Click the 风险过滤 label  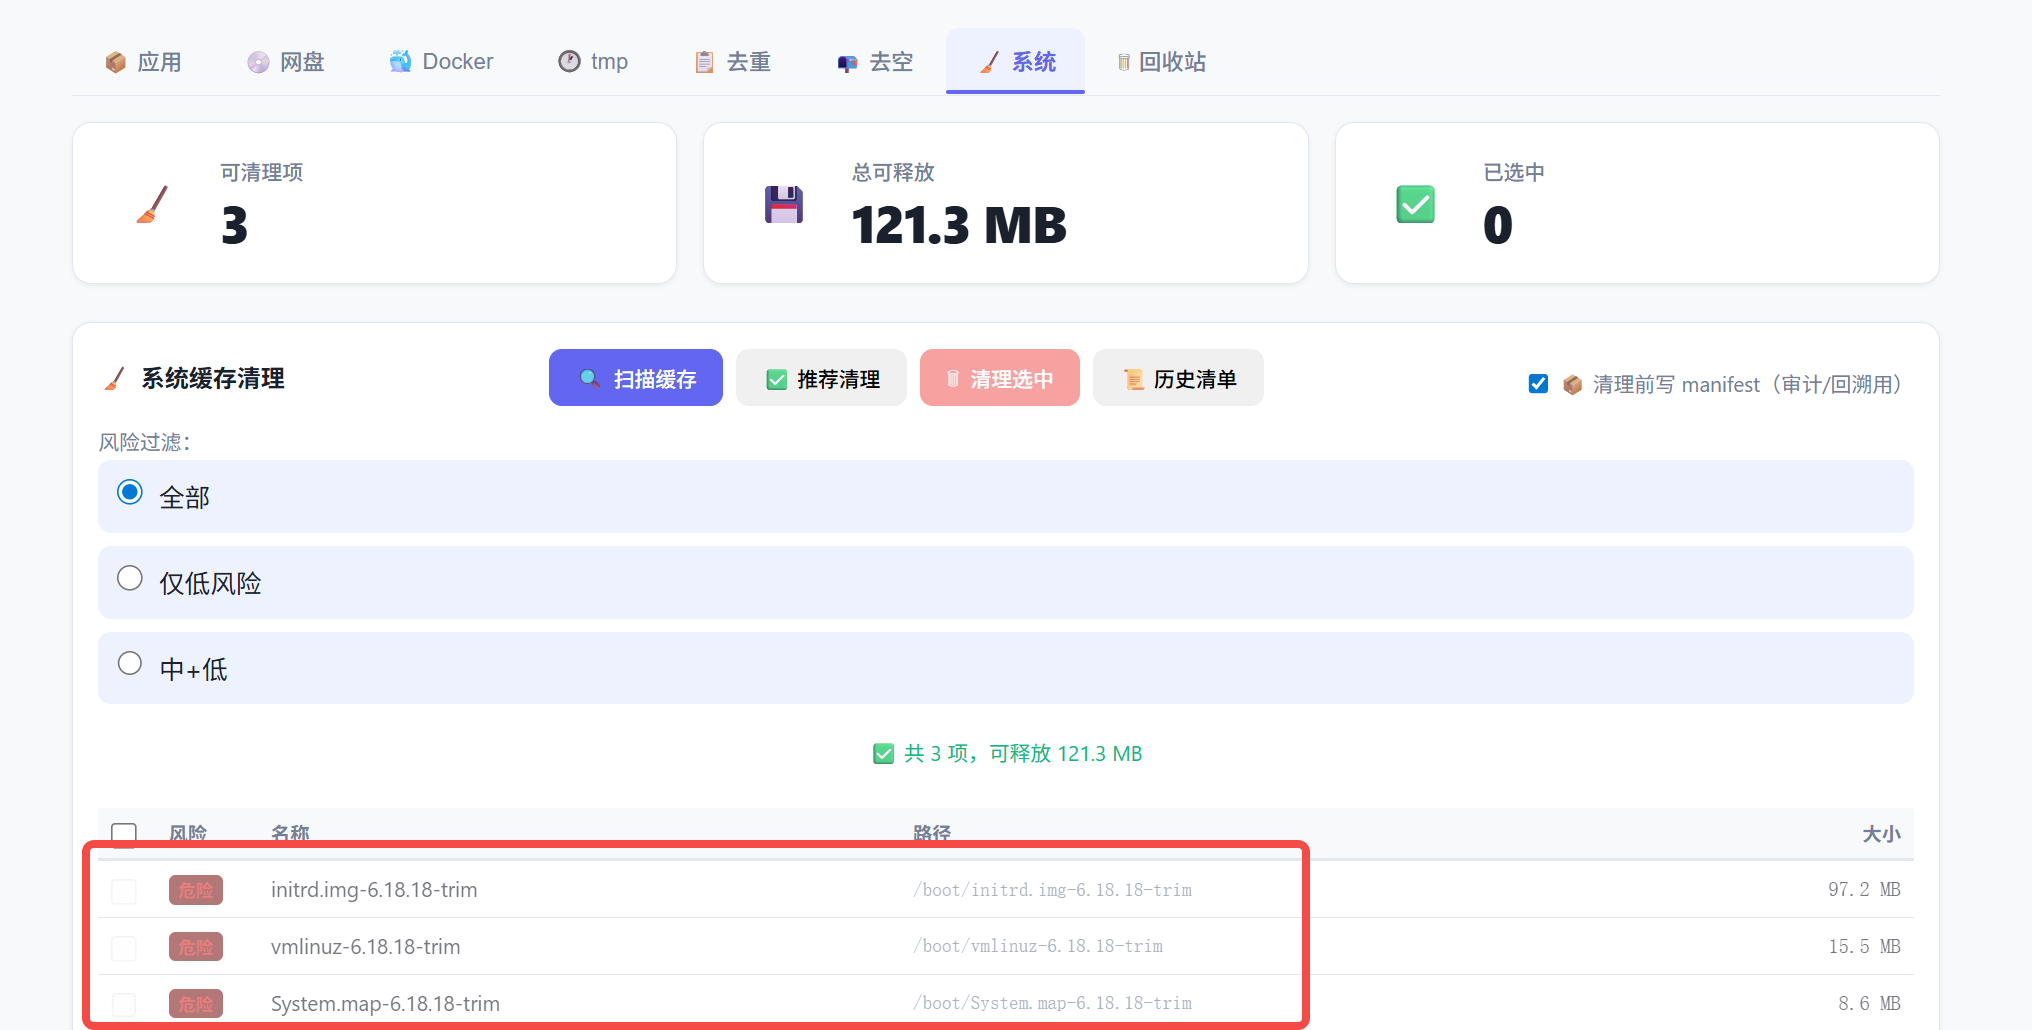(x=144, y=442)
